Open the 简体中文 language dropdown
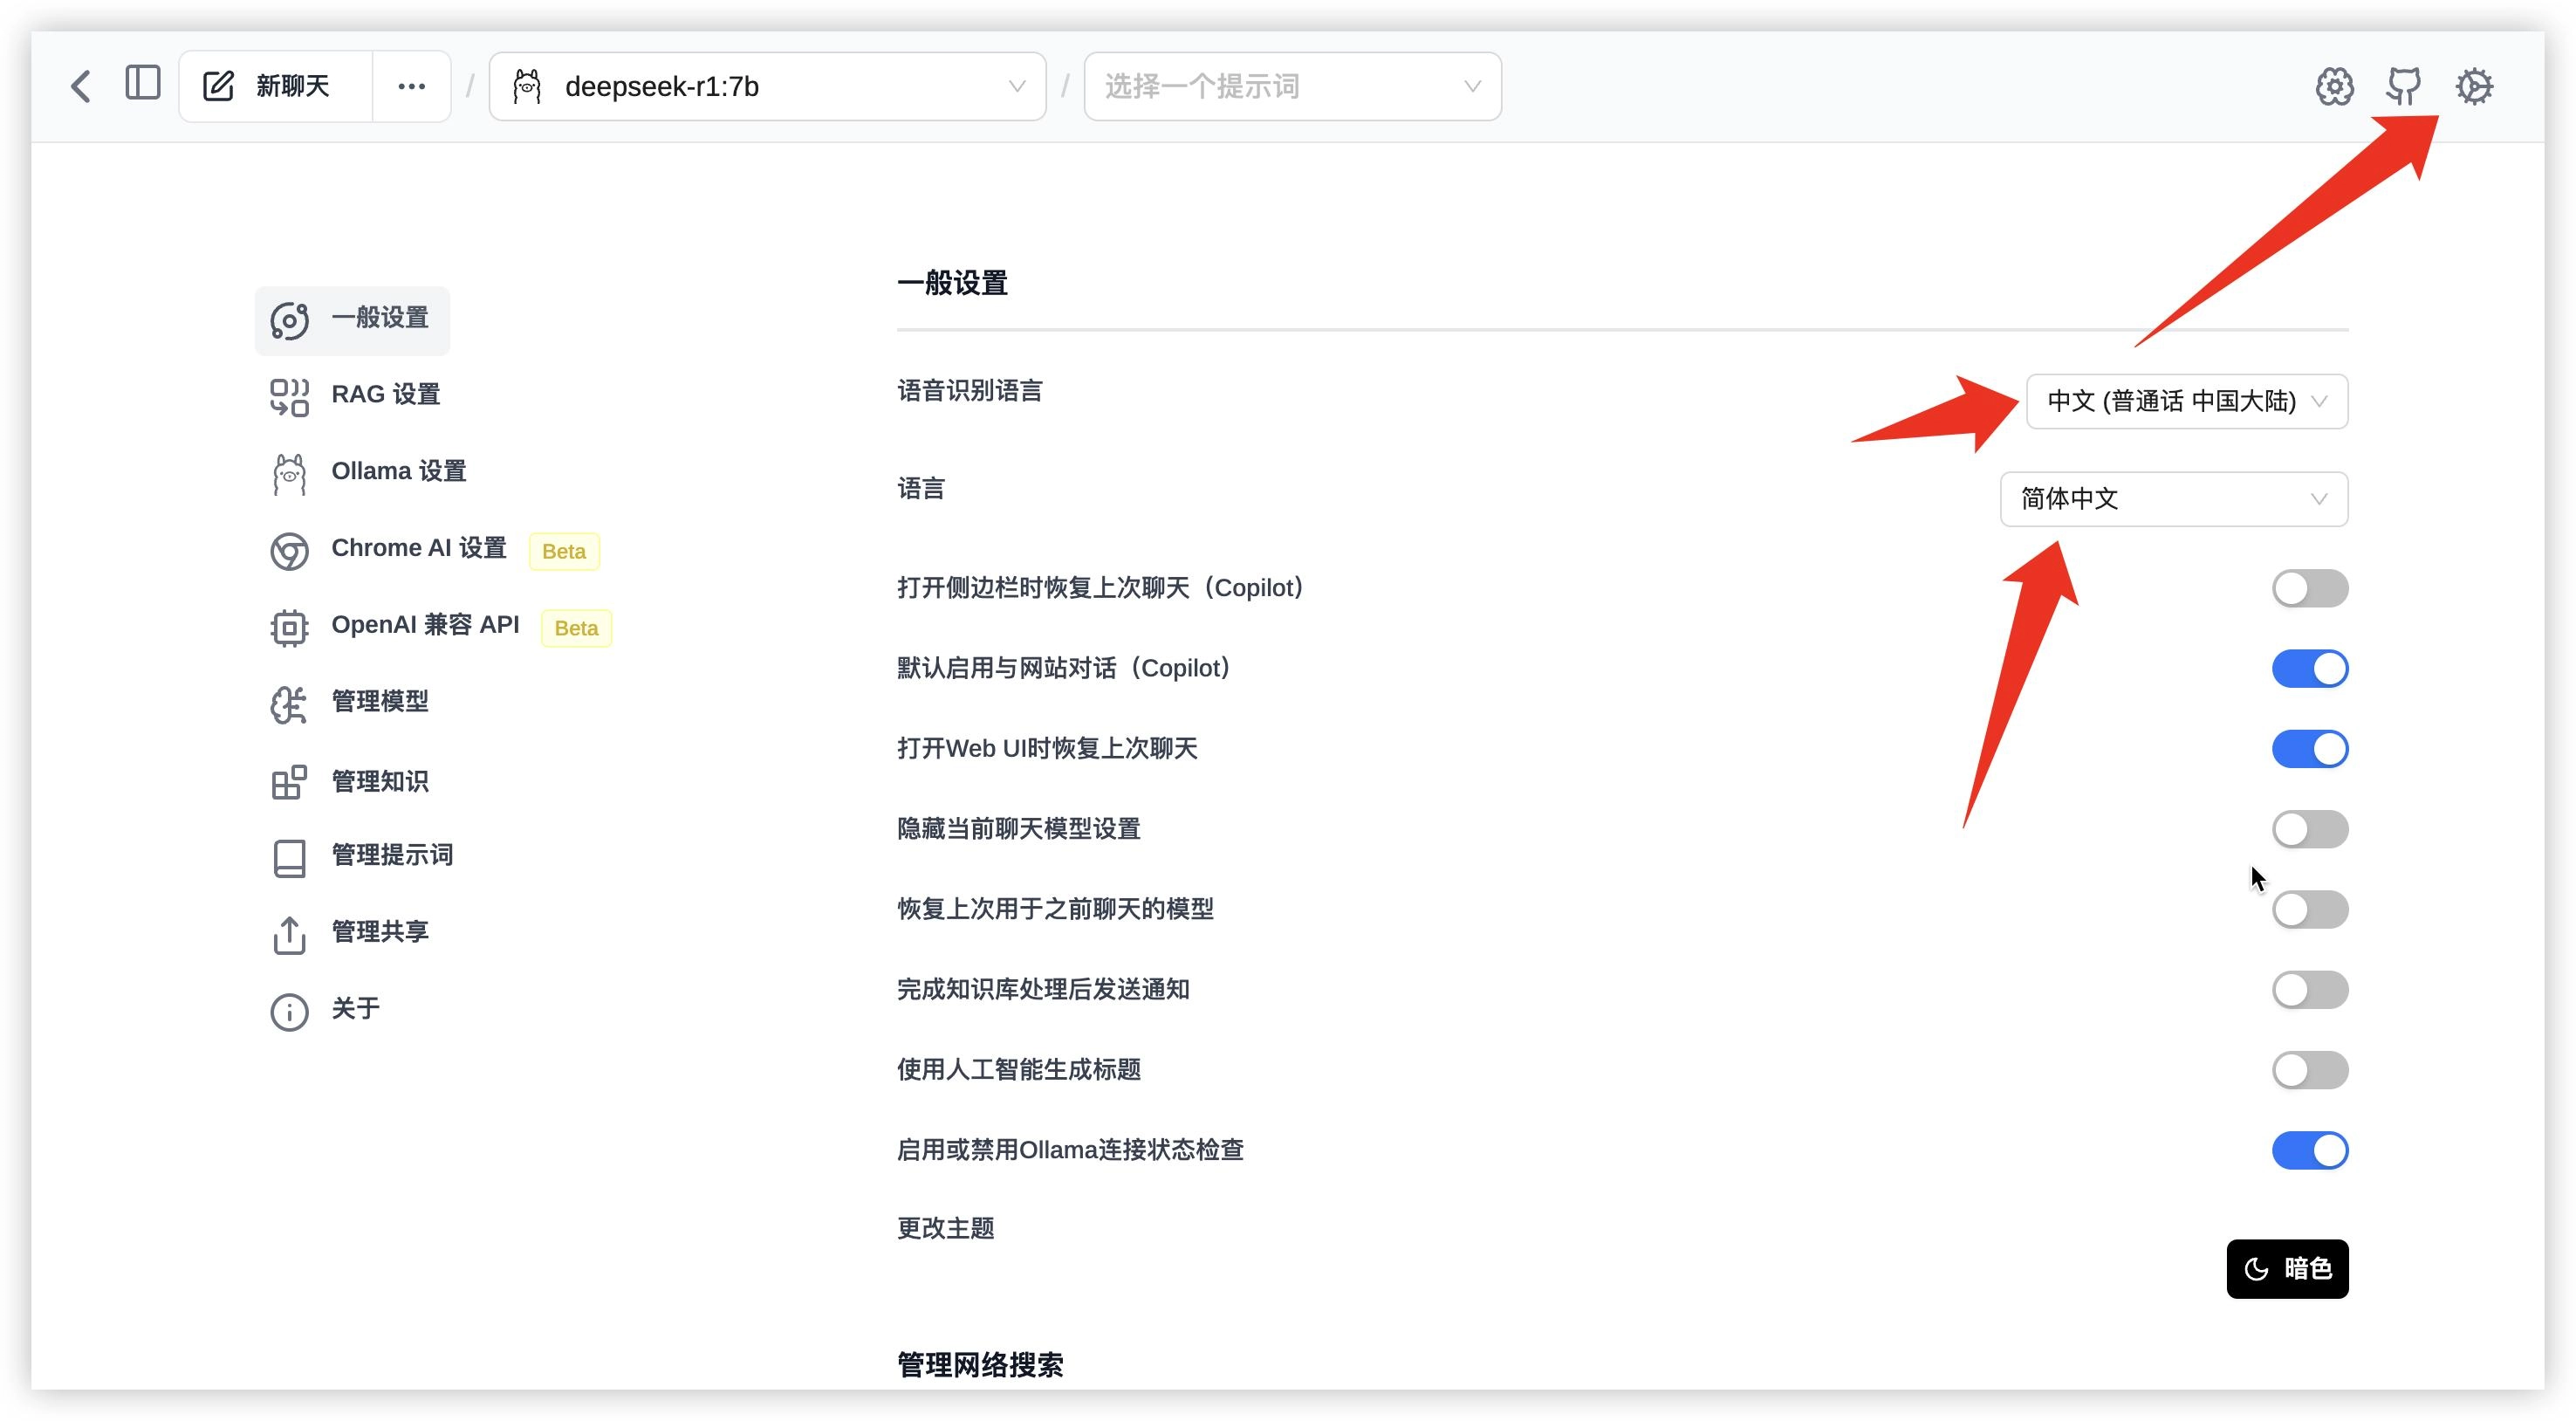2576x1421 pixels. 2174,498
